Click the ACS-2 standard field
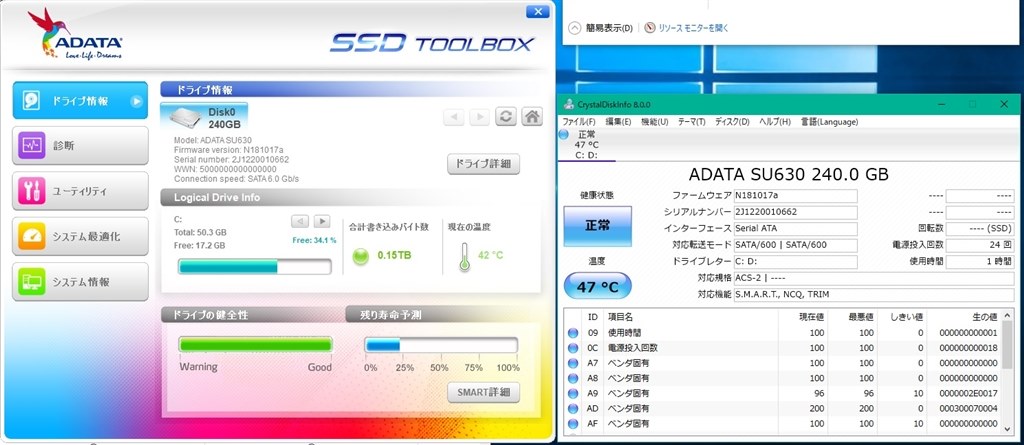The width and height of the screenshot is (1024, 445). coord(873,278)
